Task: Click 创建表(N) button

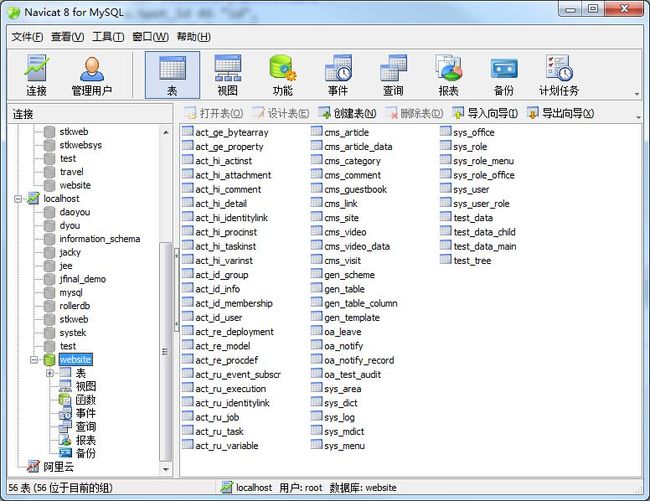Action: [x=347, y=113]
